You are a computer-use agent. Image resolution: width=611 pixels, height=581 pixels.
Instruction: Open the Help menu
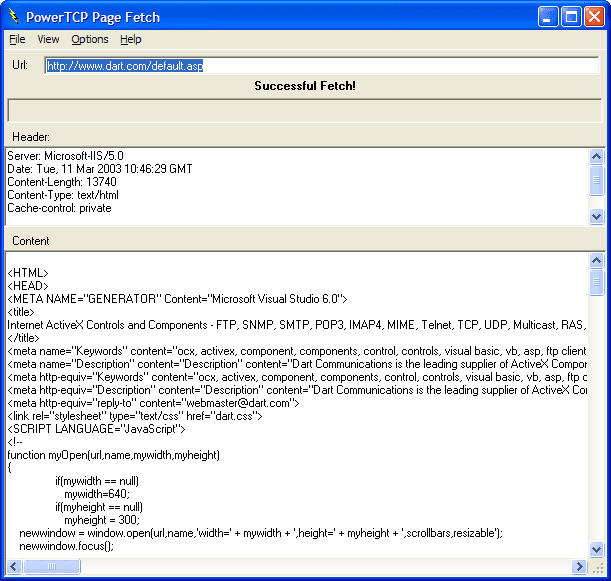pyautogui.click(x=131, y=39)
